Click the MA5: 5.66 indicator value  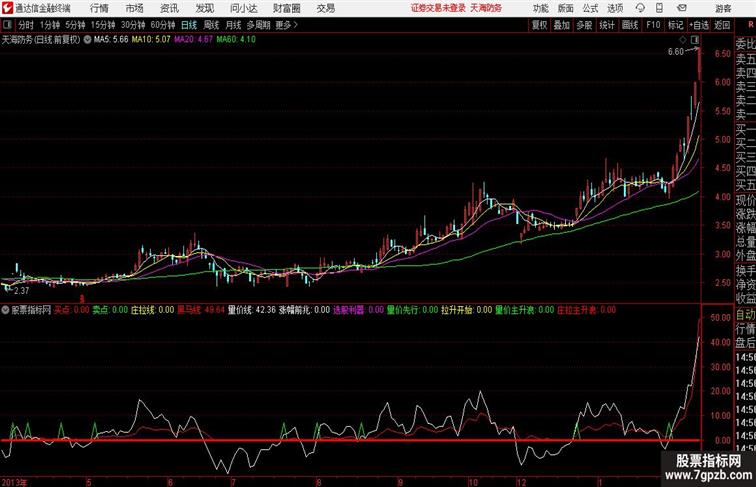pyautogui.click(x=111, y=40)
